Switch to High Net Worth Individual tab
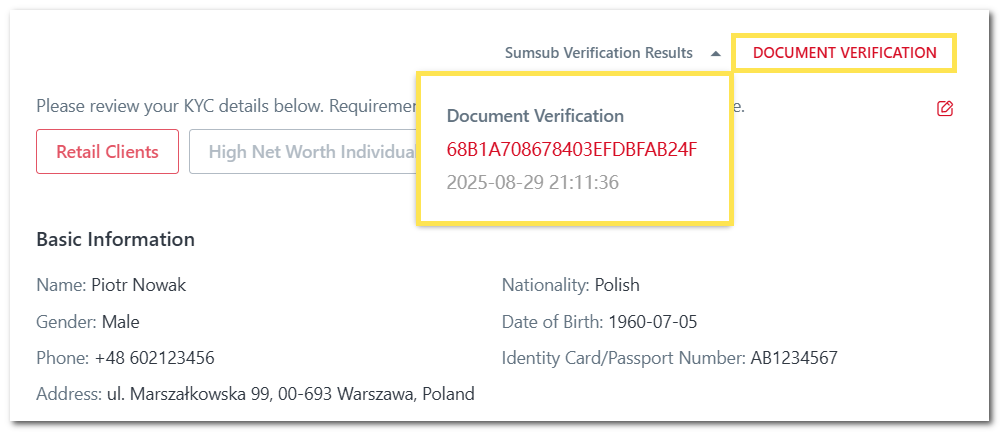Screen dimensions: 1000x432 point(310,152)
